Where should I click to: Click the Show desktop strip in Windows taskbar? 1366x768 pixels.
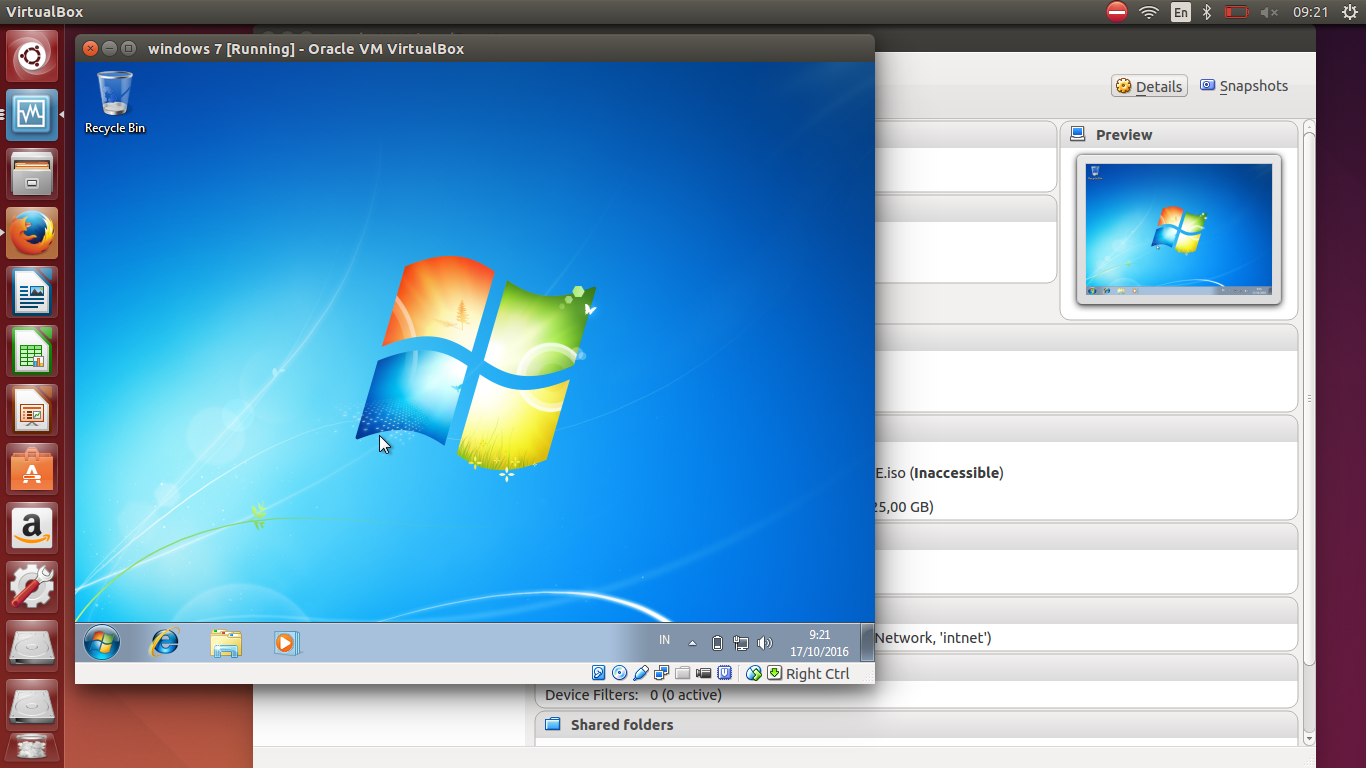click(867, 642)
